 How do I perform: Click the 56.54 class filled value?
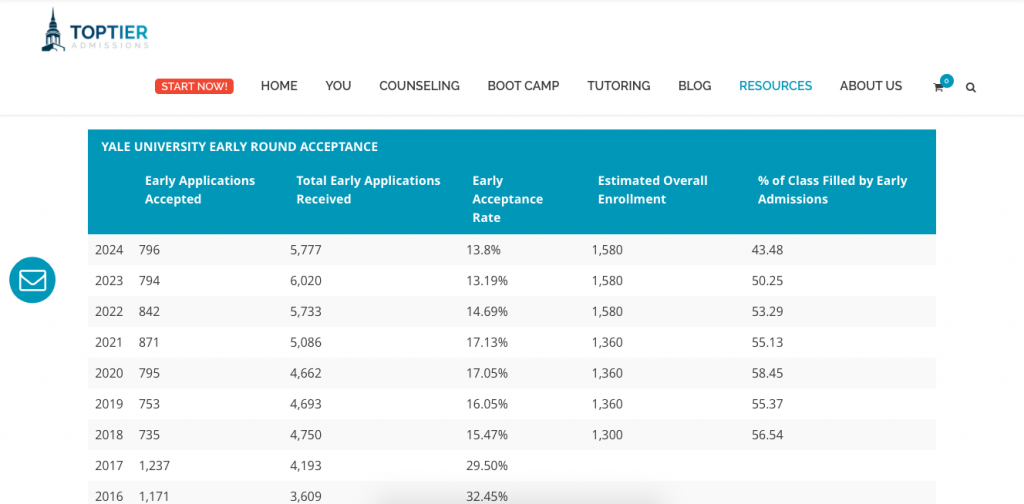click(767, 435)
